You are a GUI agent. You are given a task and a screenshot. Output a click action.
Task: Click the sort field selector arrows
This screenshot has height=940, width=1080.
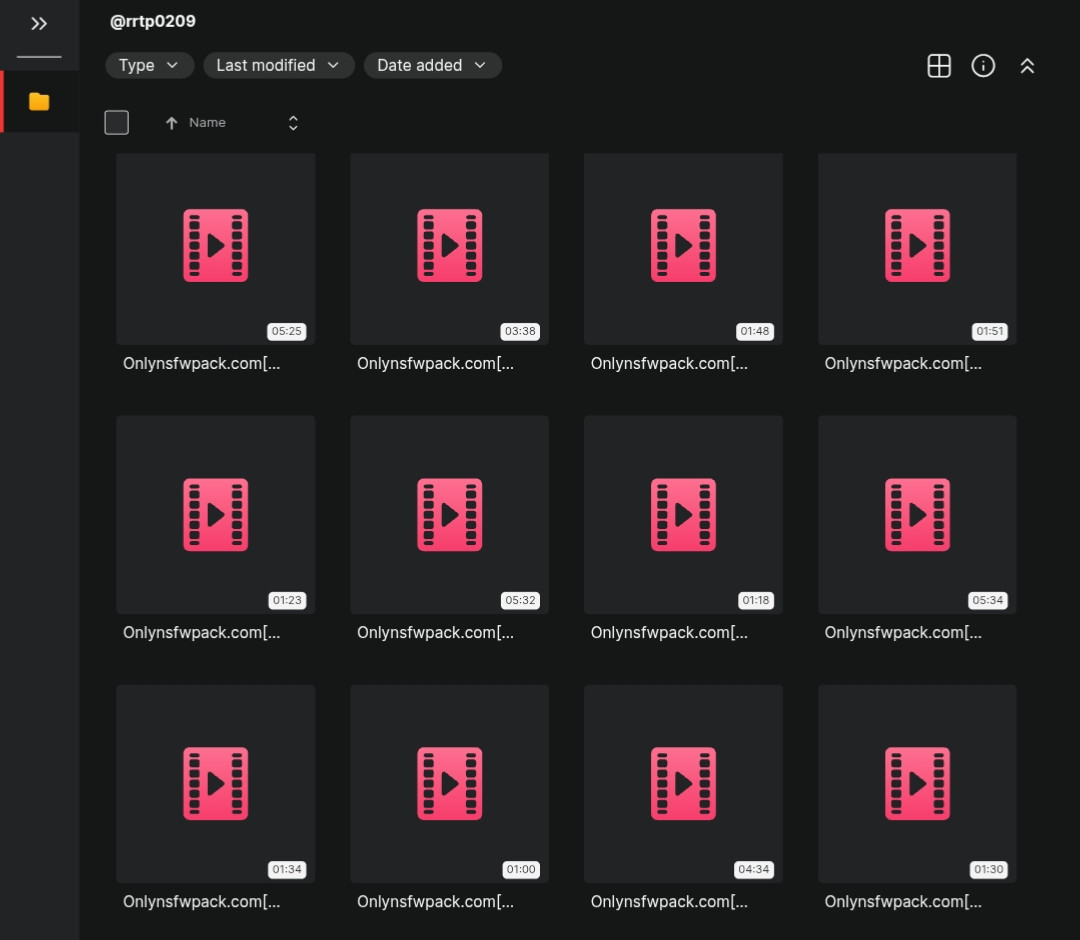293,123
